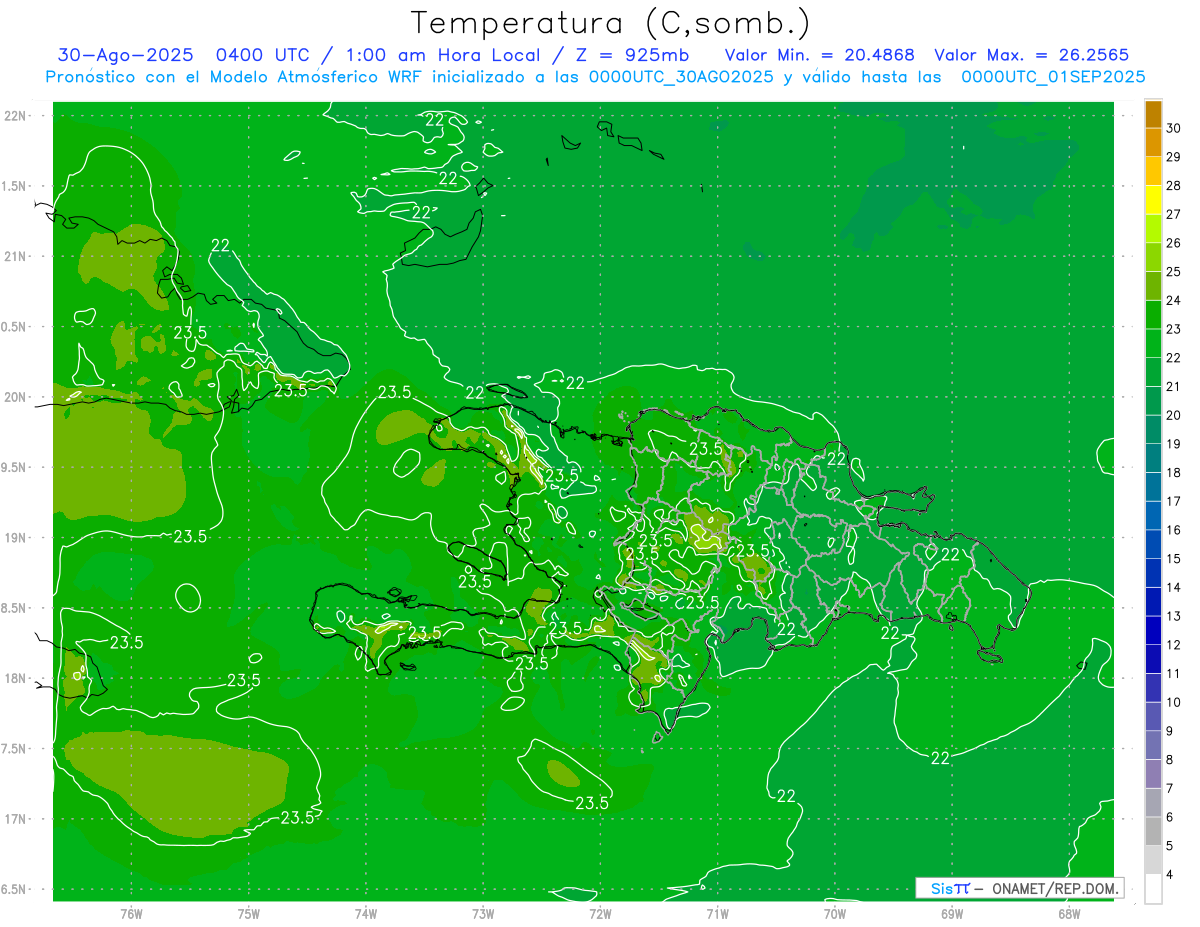Screen dimensions: 1200x927
Task: Click the '68W' longitude axis label
Action: [x=1069, y=913]
